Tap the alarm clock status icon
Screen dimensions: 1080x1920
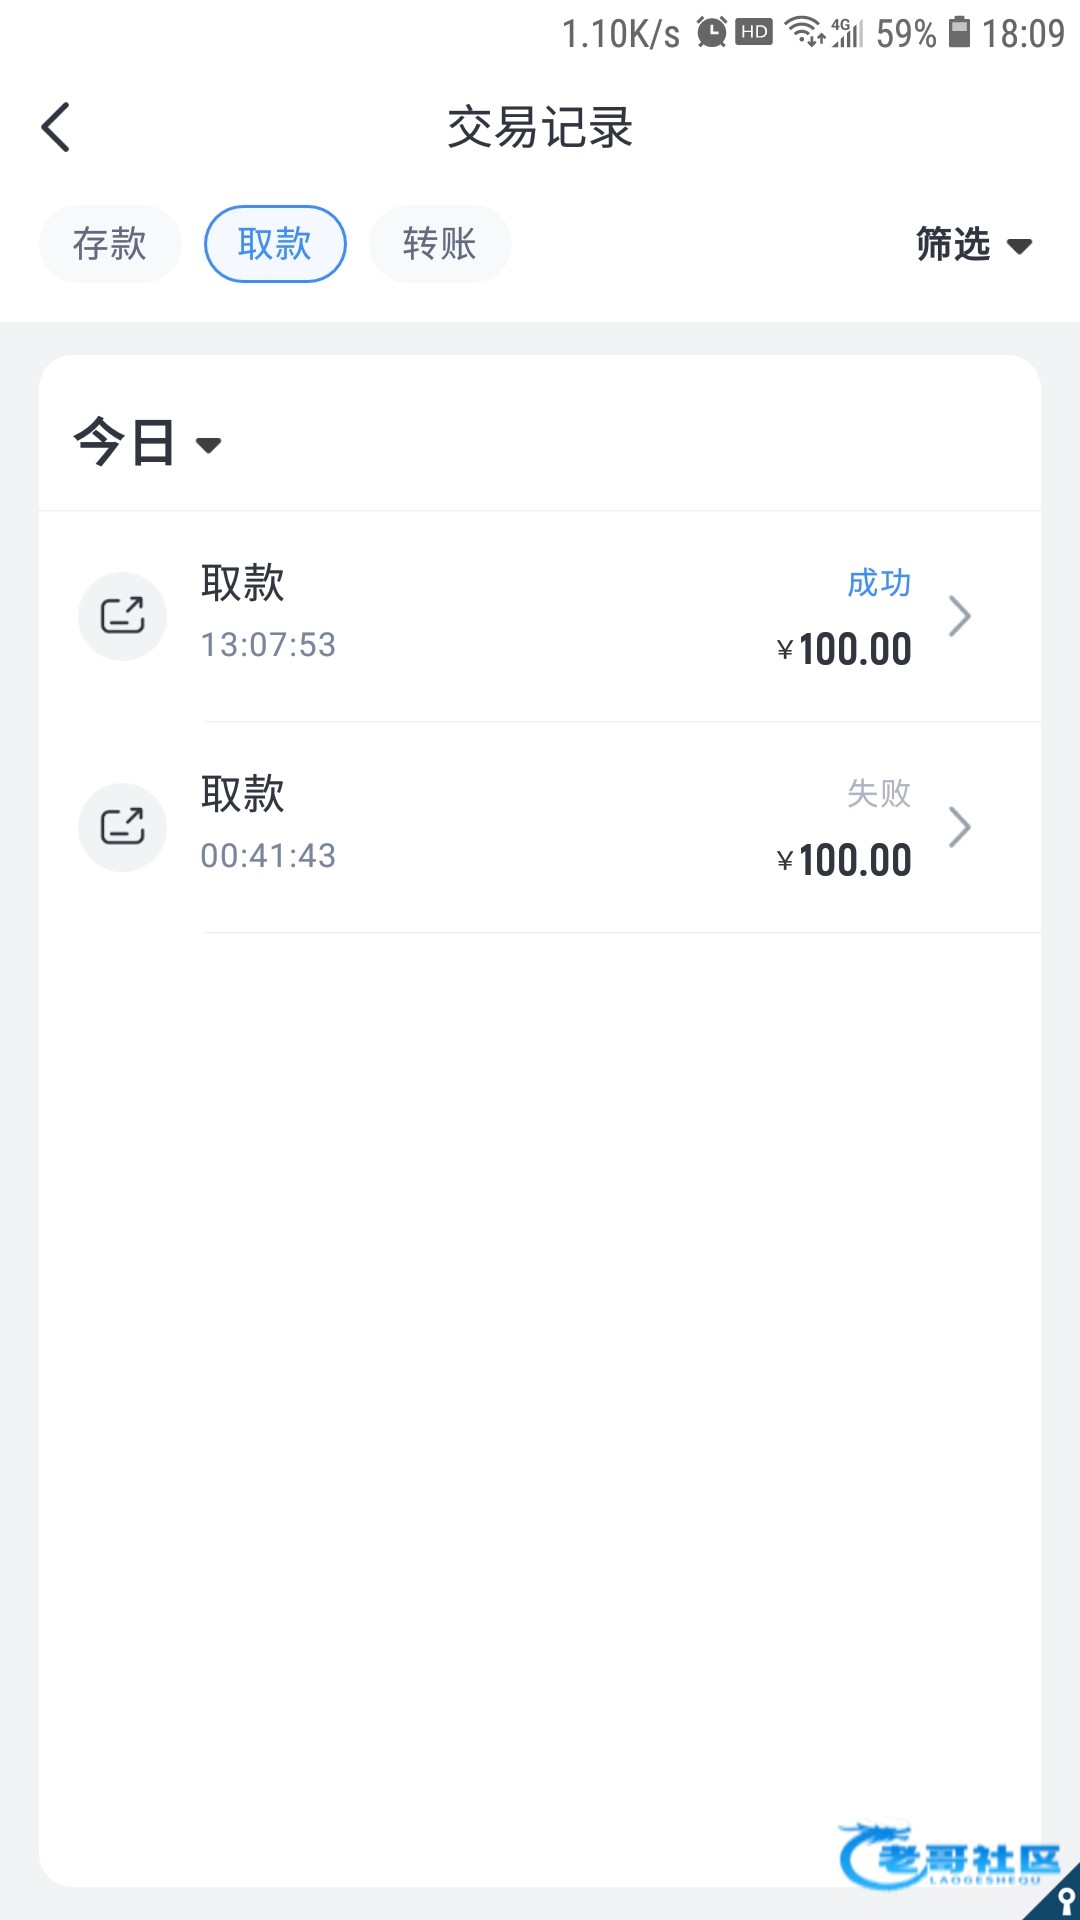tap(711, 33)
